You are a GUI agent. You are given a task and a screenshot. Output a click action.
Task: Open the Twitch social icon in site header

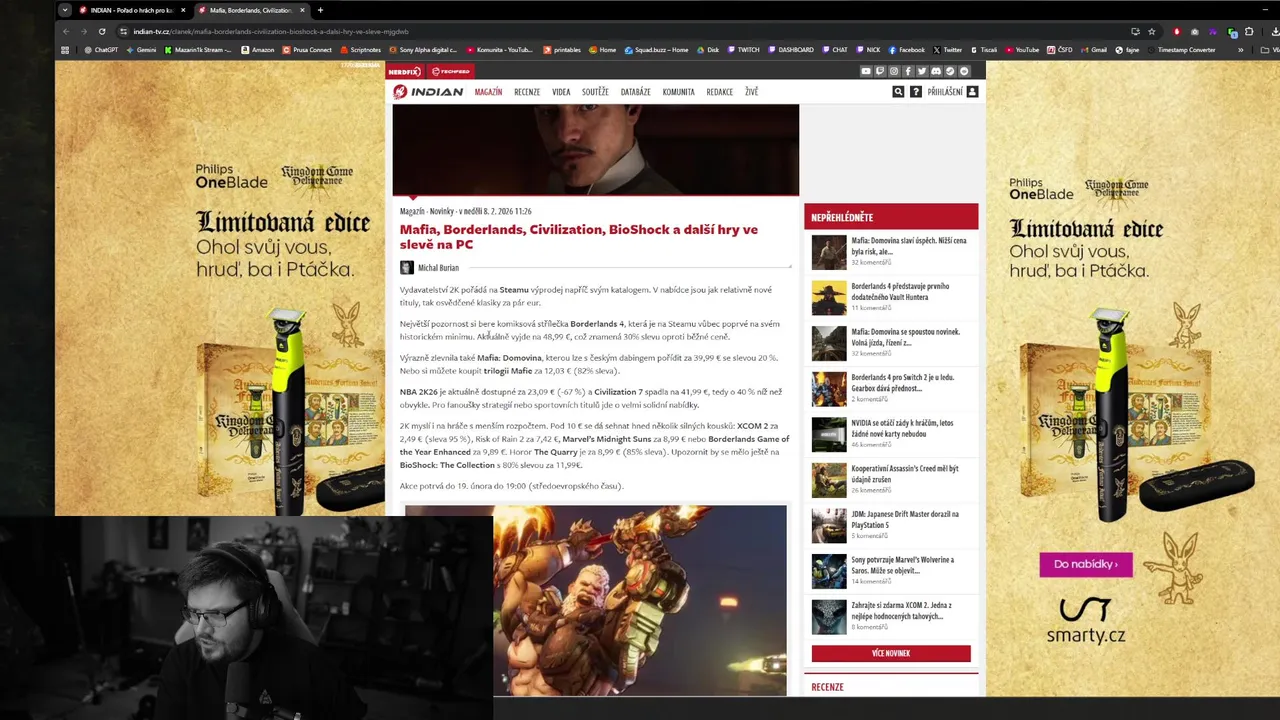pyautogui.click(x=880, y=71)
